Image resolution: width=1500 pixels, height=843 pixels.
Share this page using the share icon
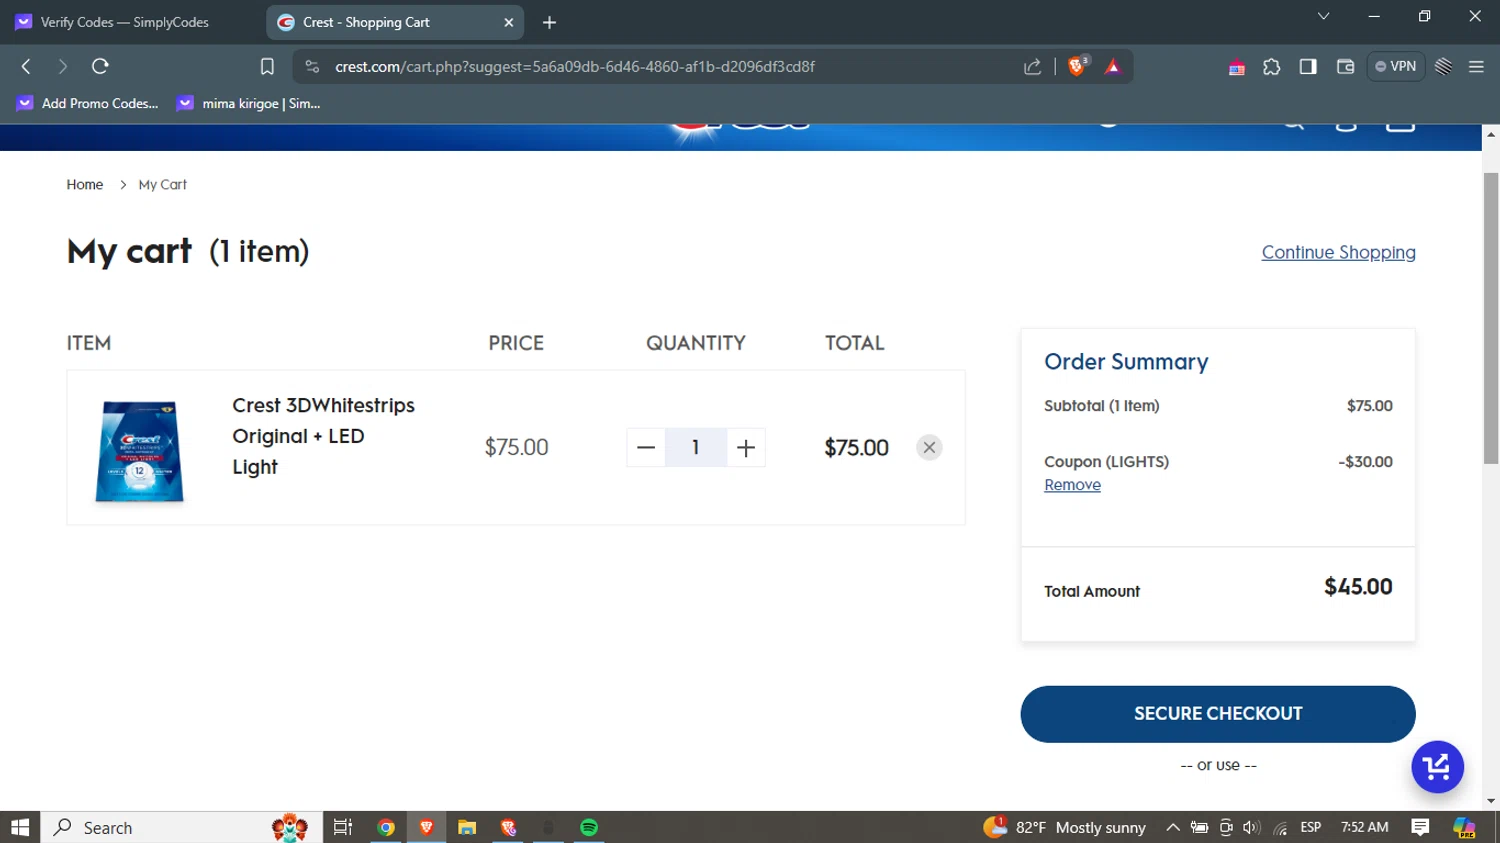point(1033,66)
